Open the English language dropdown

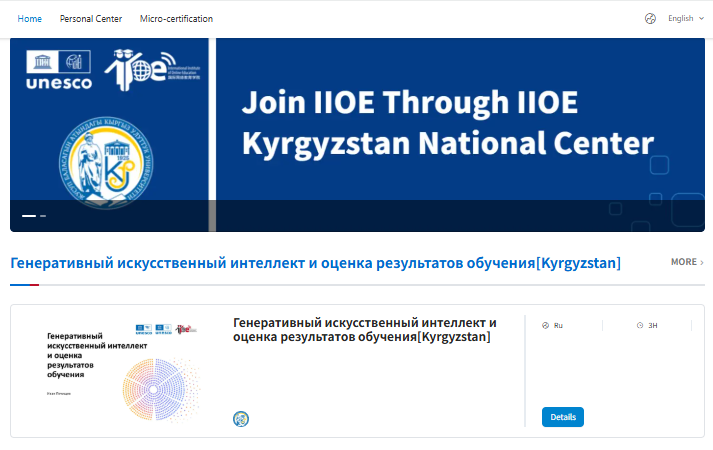coord(680,18)
